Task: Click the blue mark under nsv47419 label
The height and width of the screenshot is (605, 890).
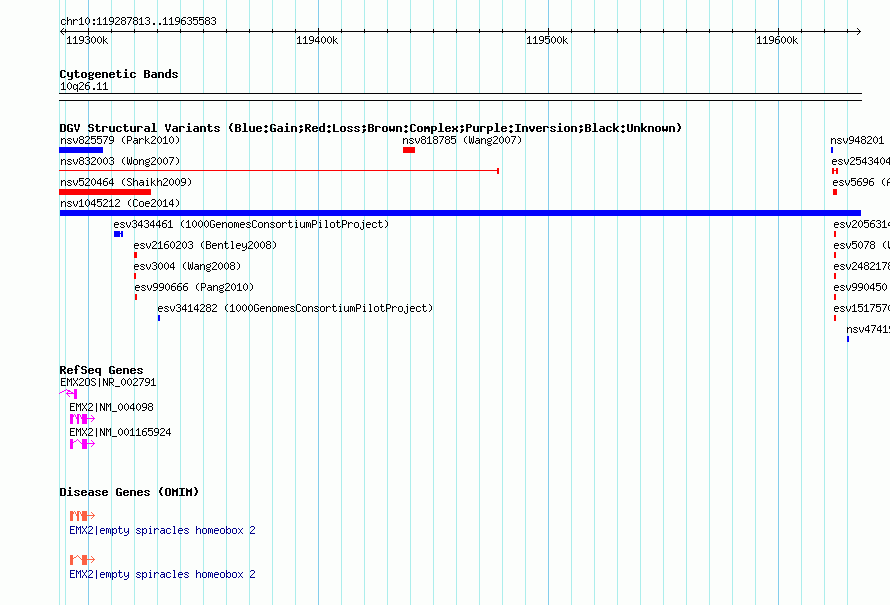Action: coord(848,339)
